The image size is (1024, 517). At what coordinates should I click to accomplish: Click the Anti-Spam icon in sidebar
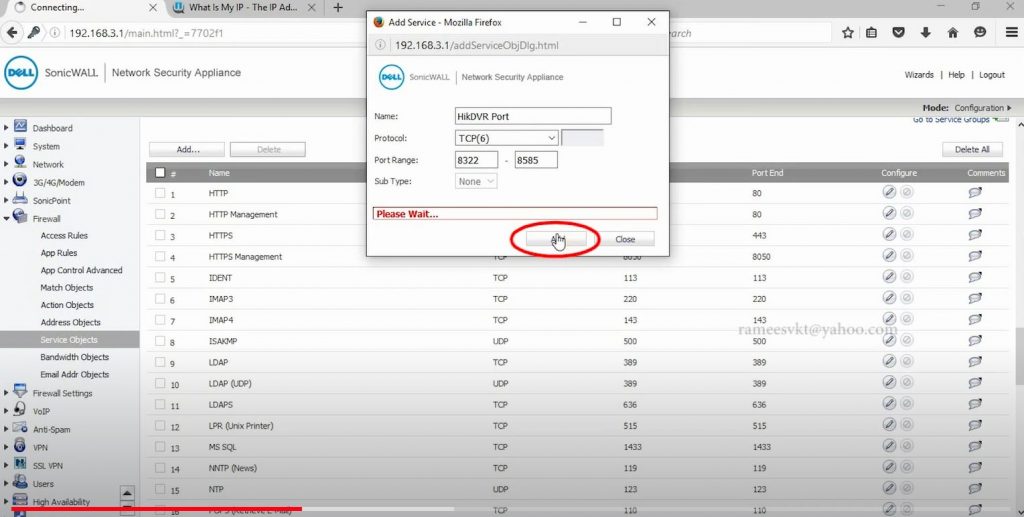tap(20, 428)
